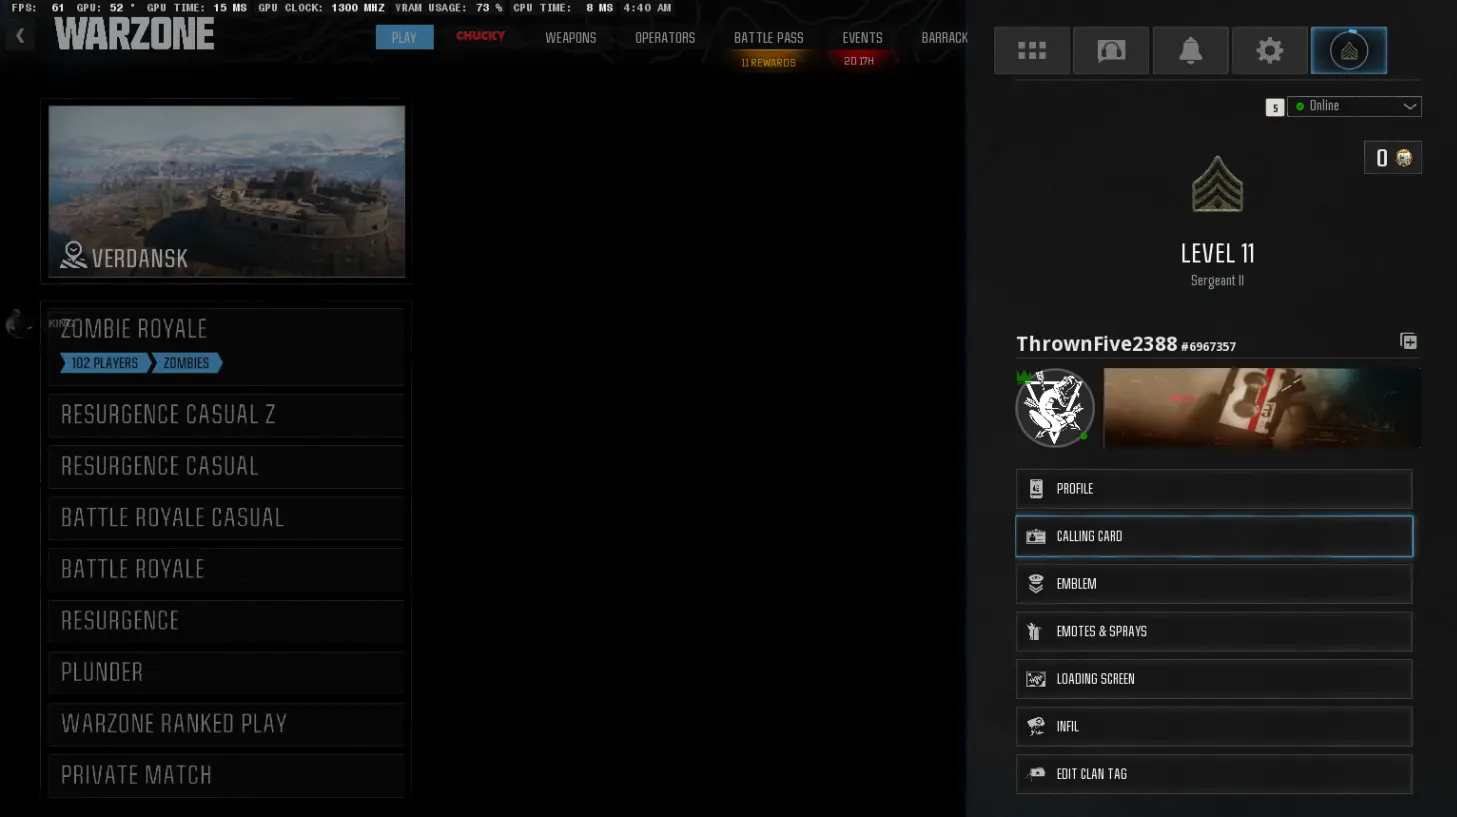
Task: Open the settings gear
Action: (x=1269, y=50)
